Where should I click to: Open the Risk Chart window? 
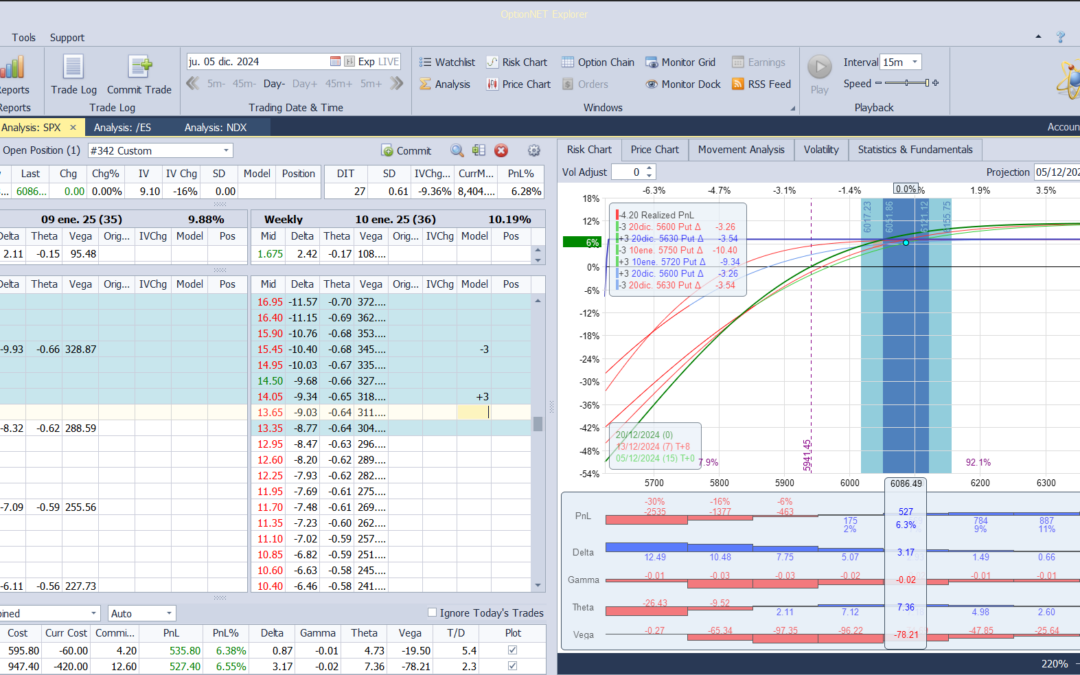517,62
